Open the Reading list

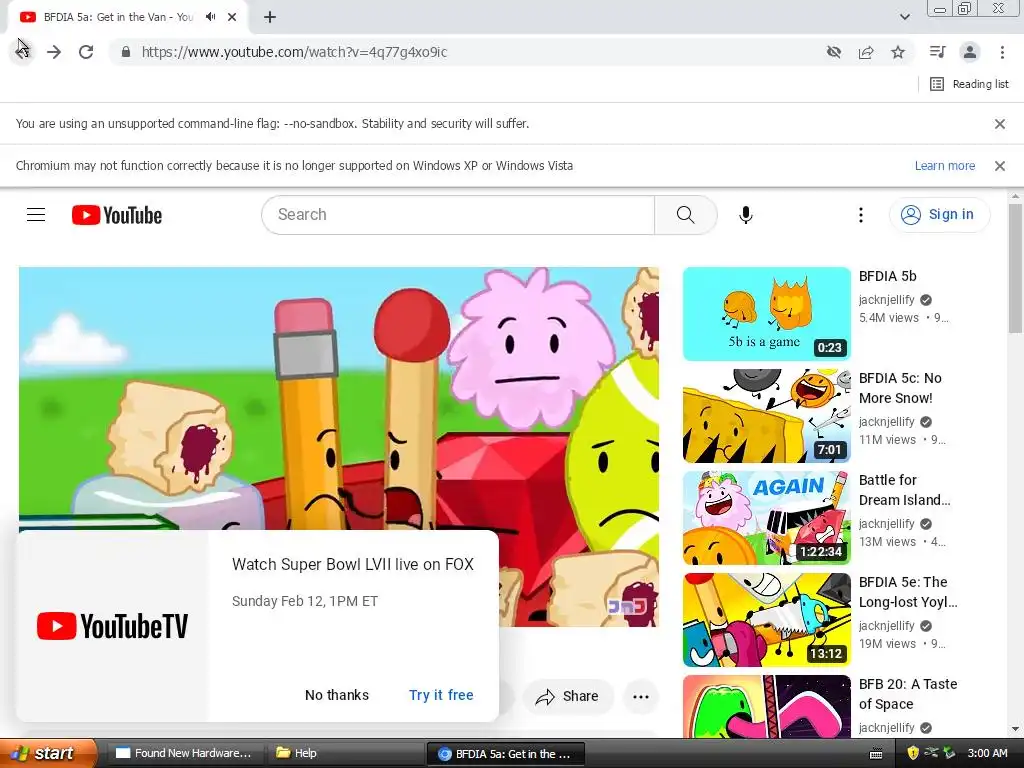point(970,84)
